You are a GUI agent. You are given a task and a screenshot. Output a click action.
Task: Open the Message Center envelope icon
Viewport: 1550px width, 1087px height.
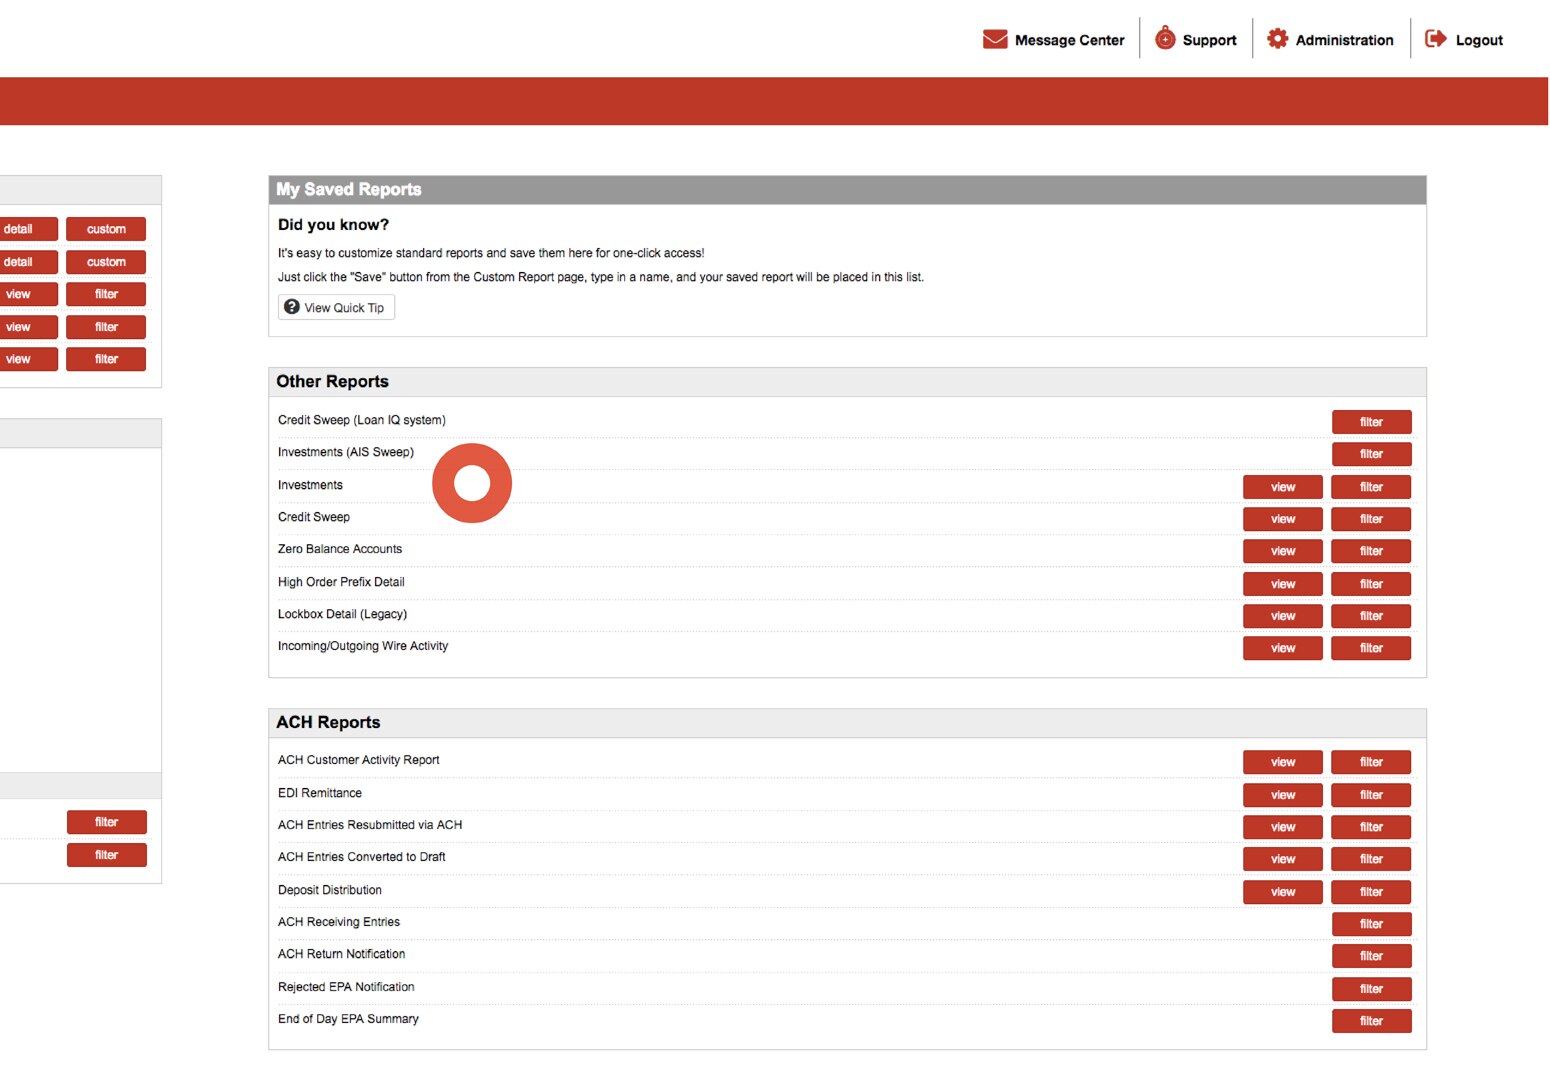994,38
